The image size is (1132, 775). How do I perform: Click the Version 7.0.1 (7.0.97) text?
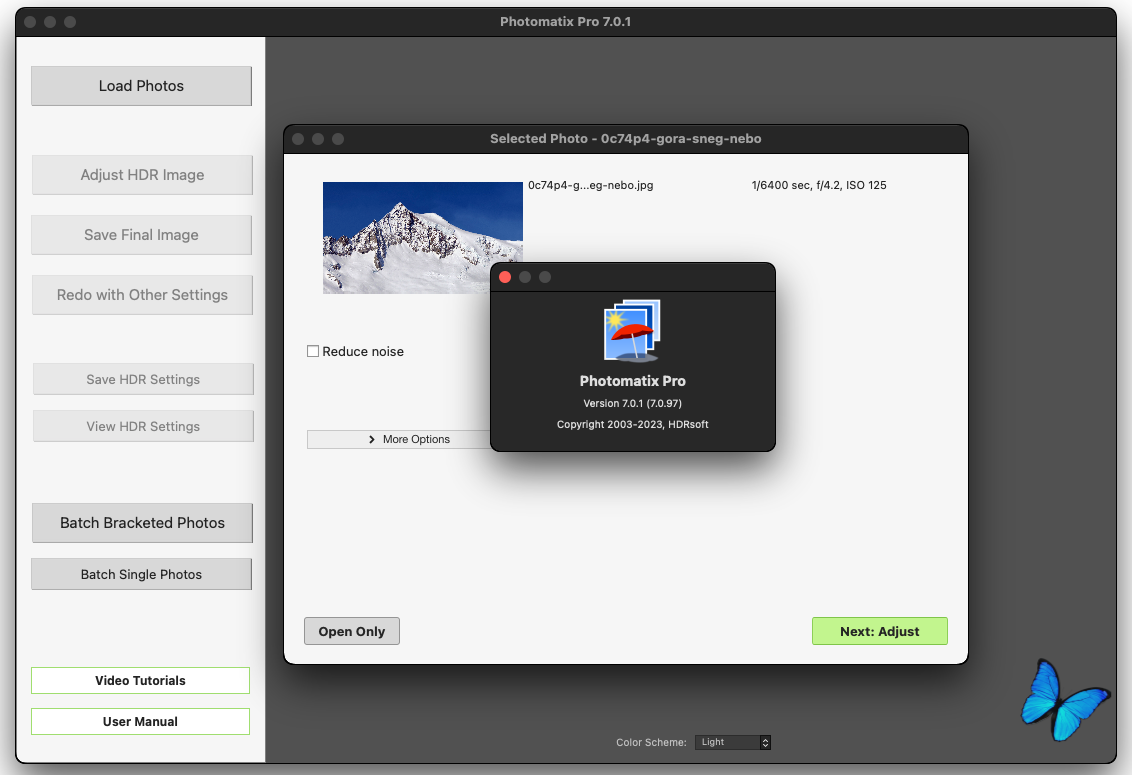coord(632,403)
